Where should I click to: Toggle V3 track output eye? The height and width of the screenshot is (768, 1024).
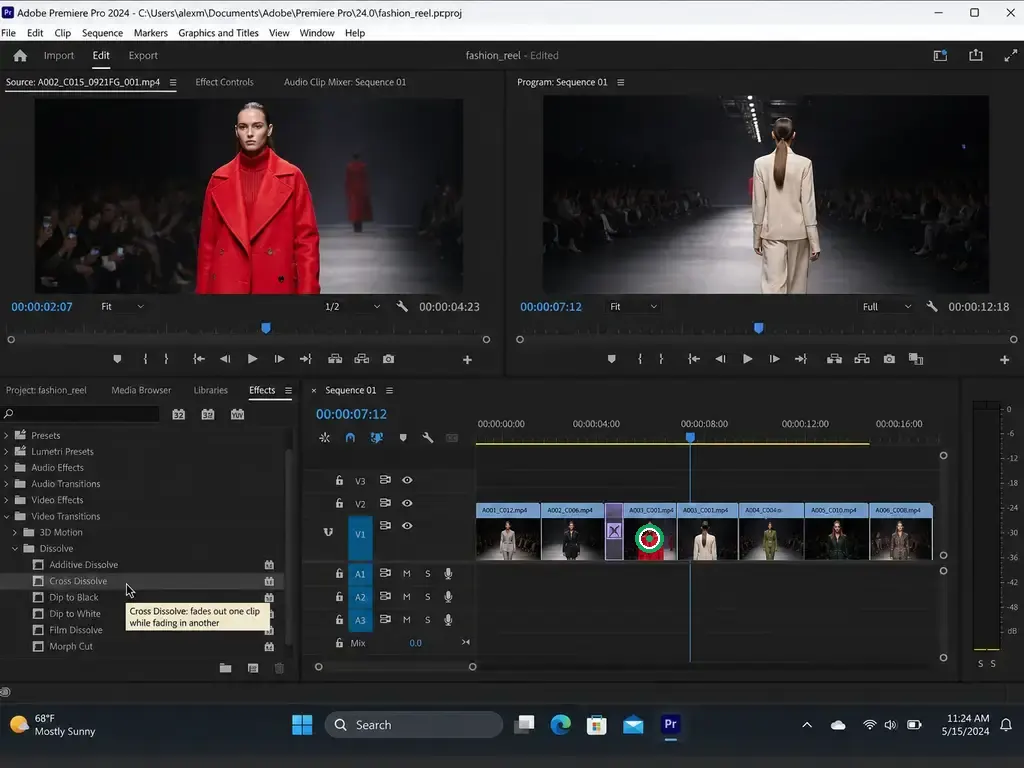(x=407, y=480)
